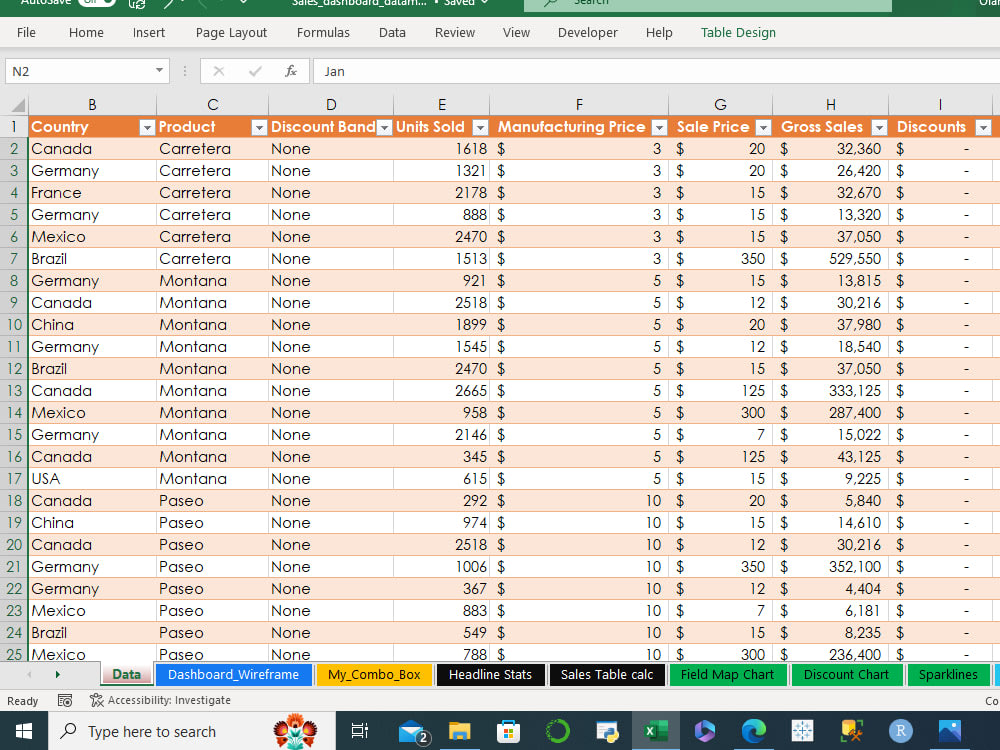
Task: Switch to the Headline Stats sheet tab
Action: [x=490, y=675]
